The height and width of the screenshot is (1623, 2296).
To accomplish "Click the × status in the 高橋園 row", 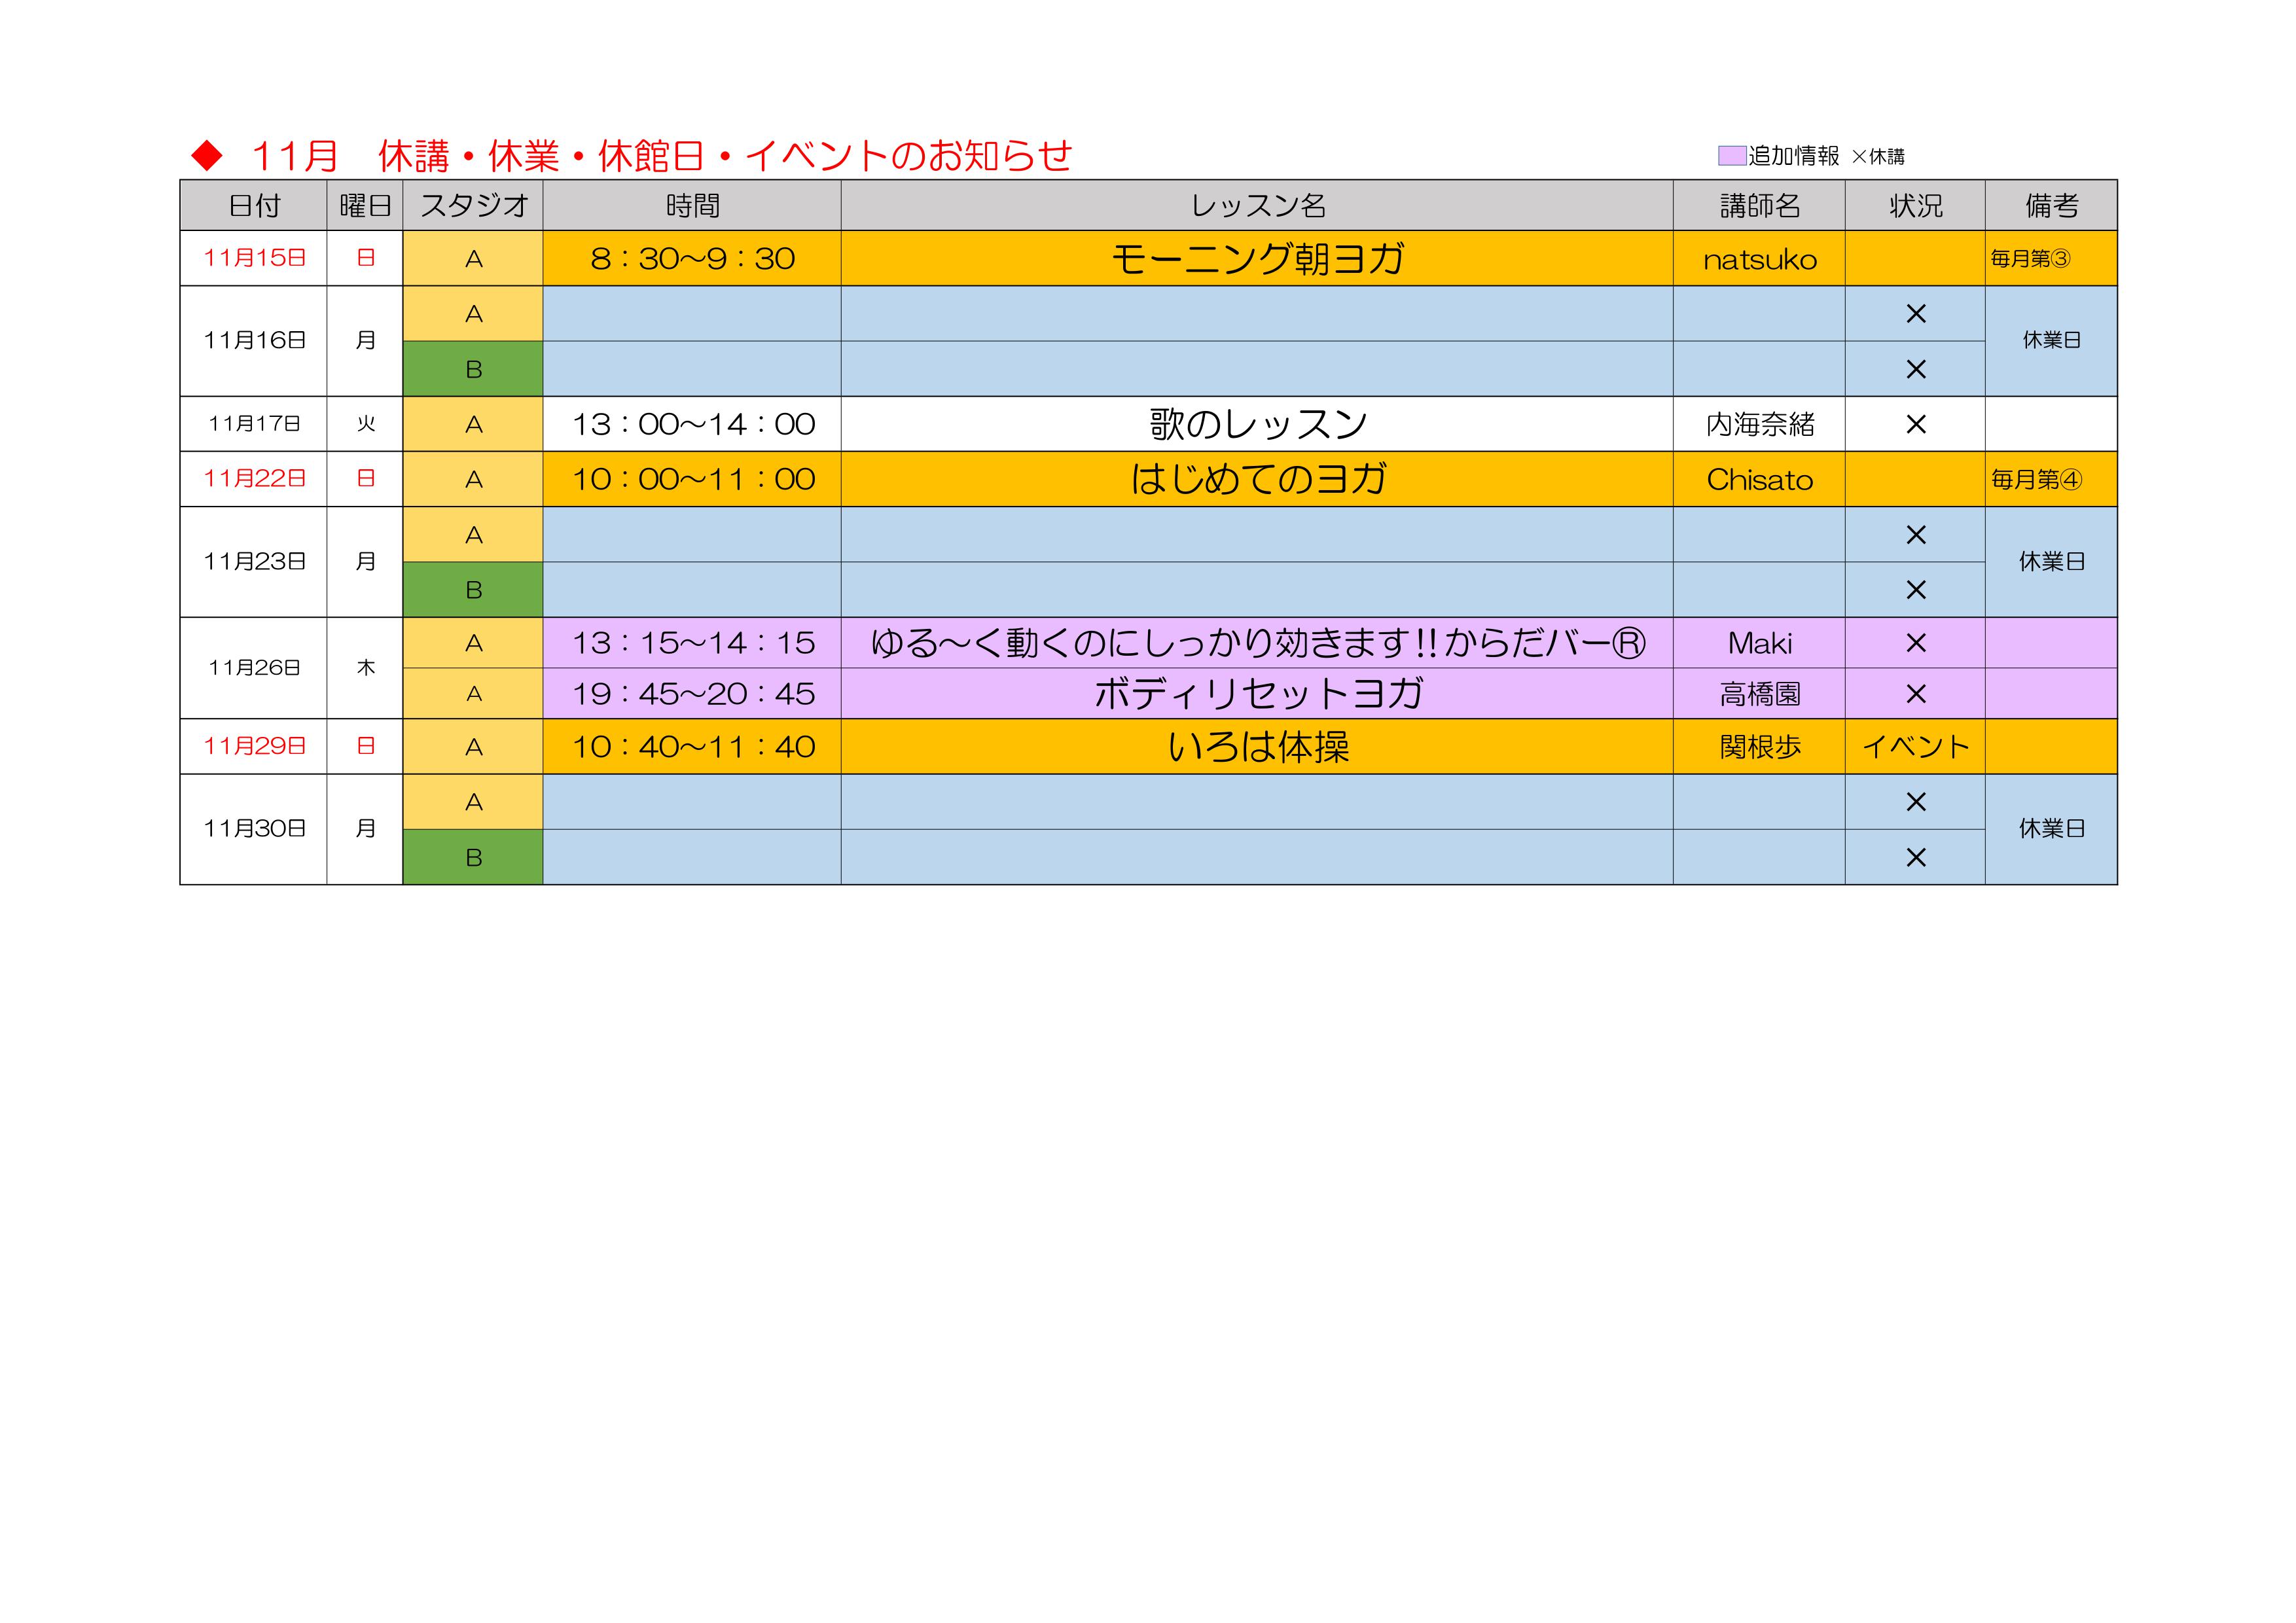I will click(1915, 694).
